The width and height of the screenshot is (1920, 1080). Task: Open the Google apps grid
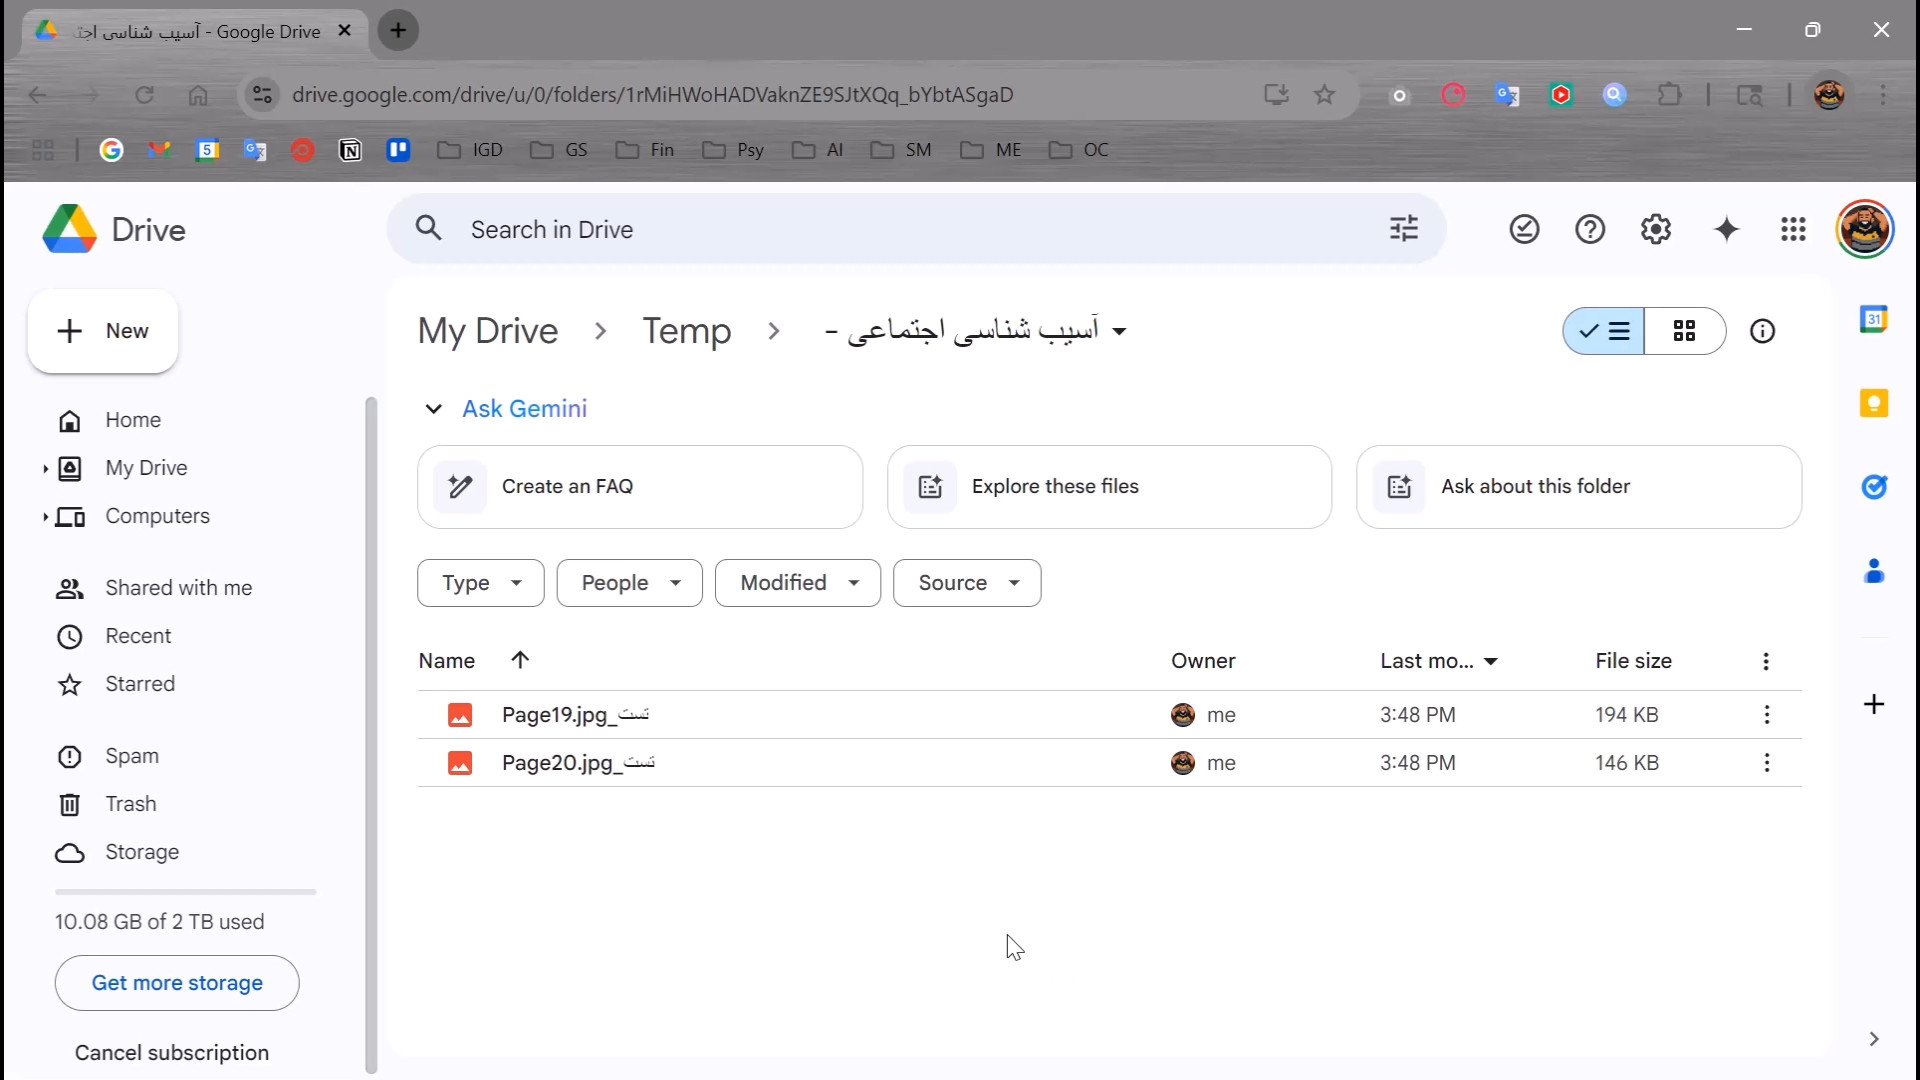pyautogui.click(x=1793, y=230)
